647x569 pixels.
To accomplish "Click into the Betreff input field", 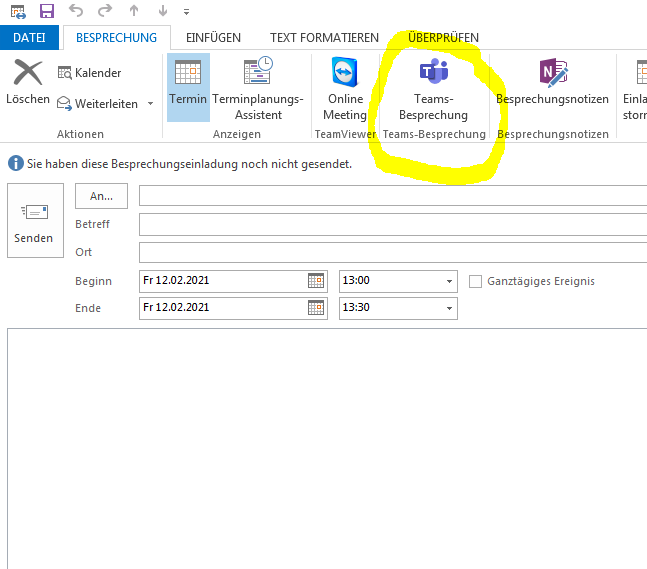I will point(392,224).
